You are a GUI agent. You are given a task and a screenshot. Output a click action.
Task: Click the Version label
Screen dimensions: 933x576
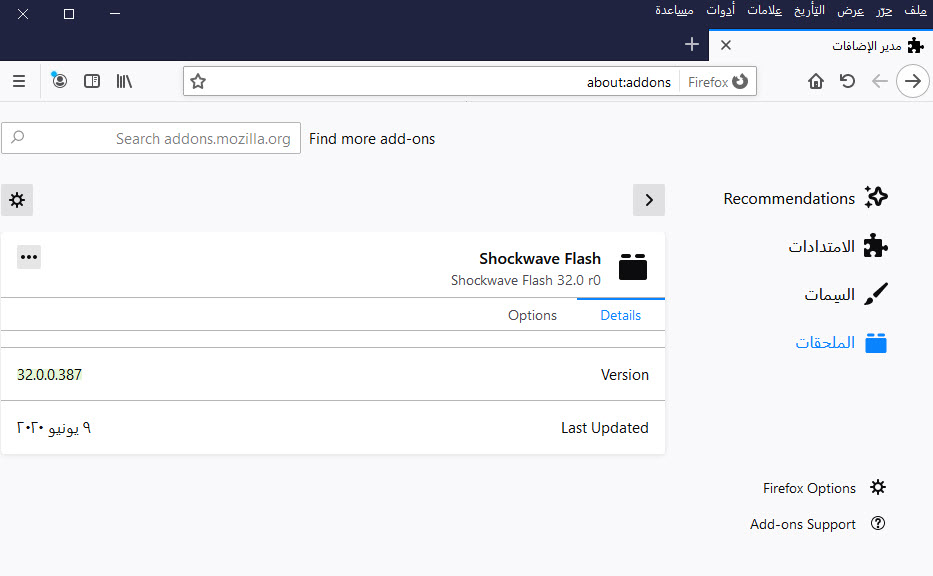pos(624,374)
